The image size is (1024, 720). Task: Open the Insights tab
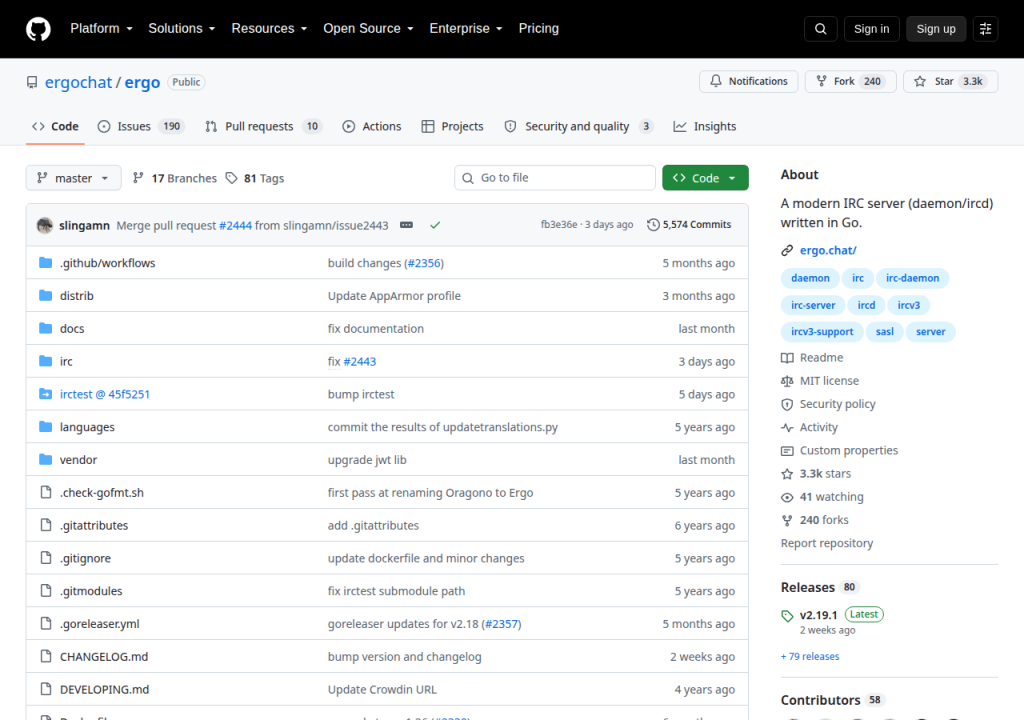pos(705,127)
